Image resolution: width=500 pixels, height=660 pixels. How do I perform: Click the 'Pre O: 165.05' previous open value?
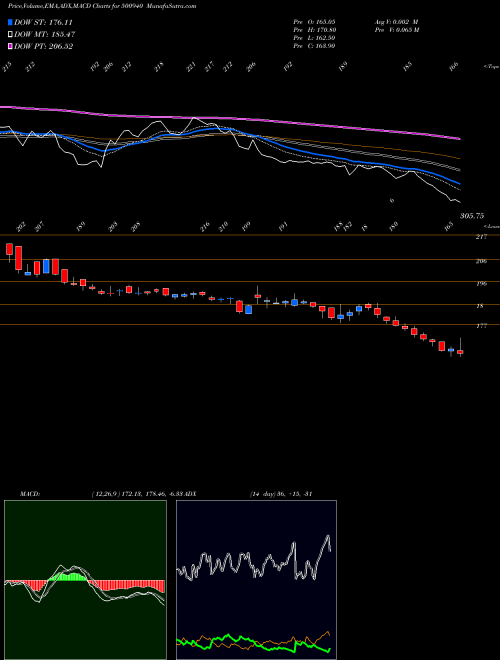pos(314,21)
